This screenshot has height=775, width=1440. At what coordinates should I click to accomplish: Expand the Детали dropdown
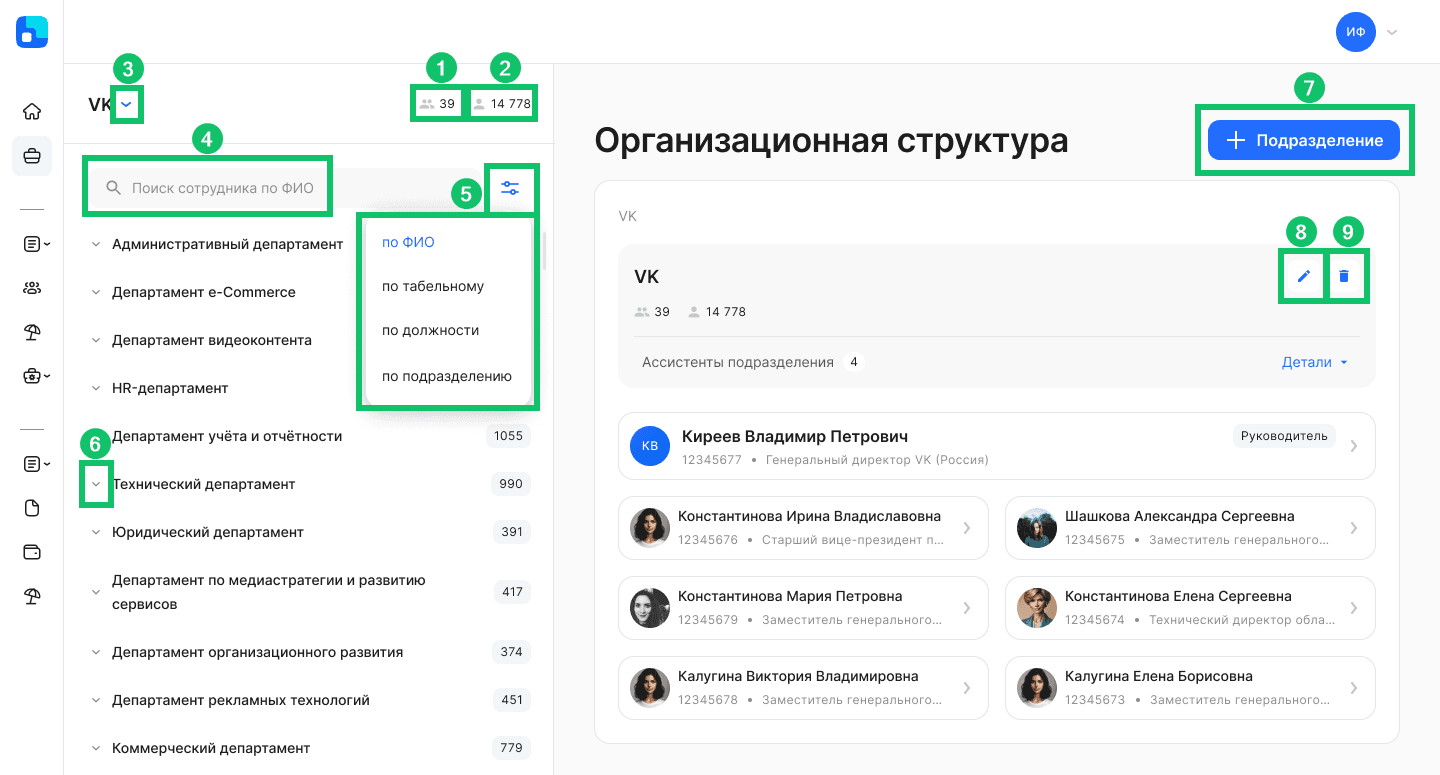[1315, 362]
